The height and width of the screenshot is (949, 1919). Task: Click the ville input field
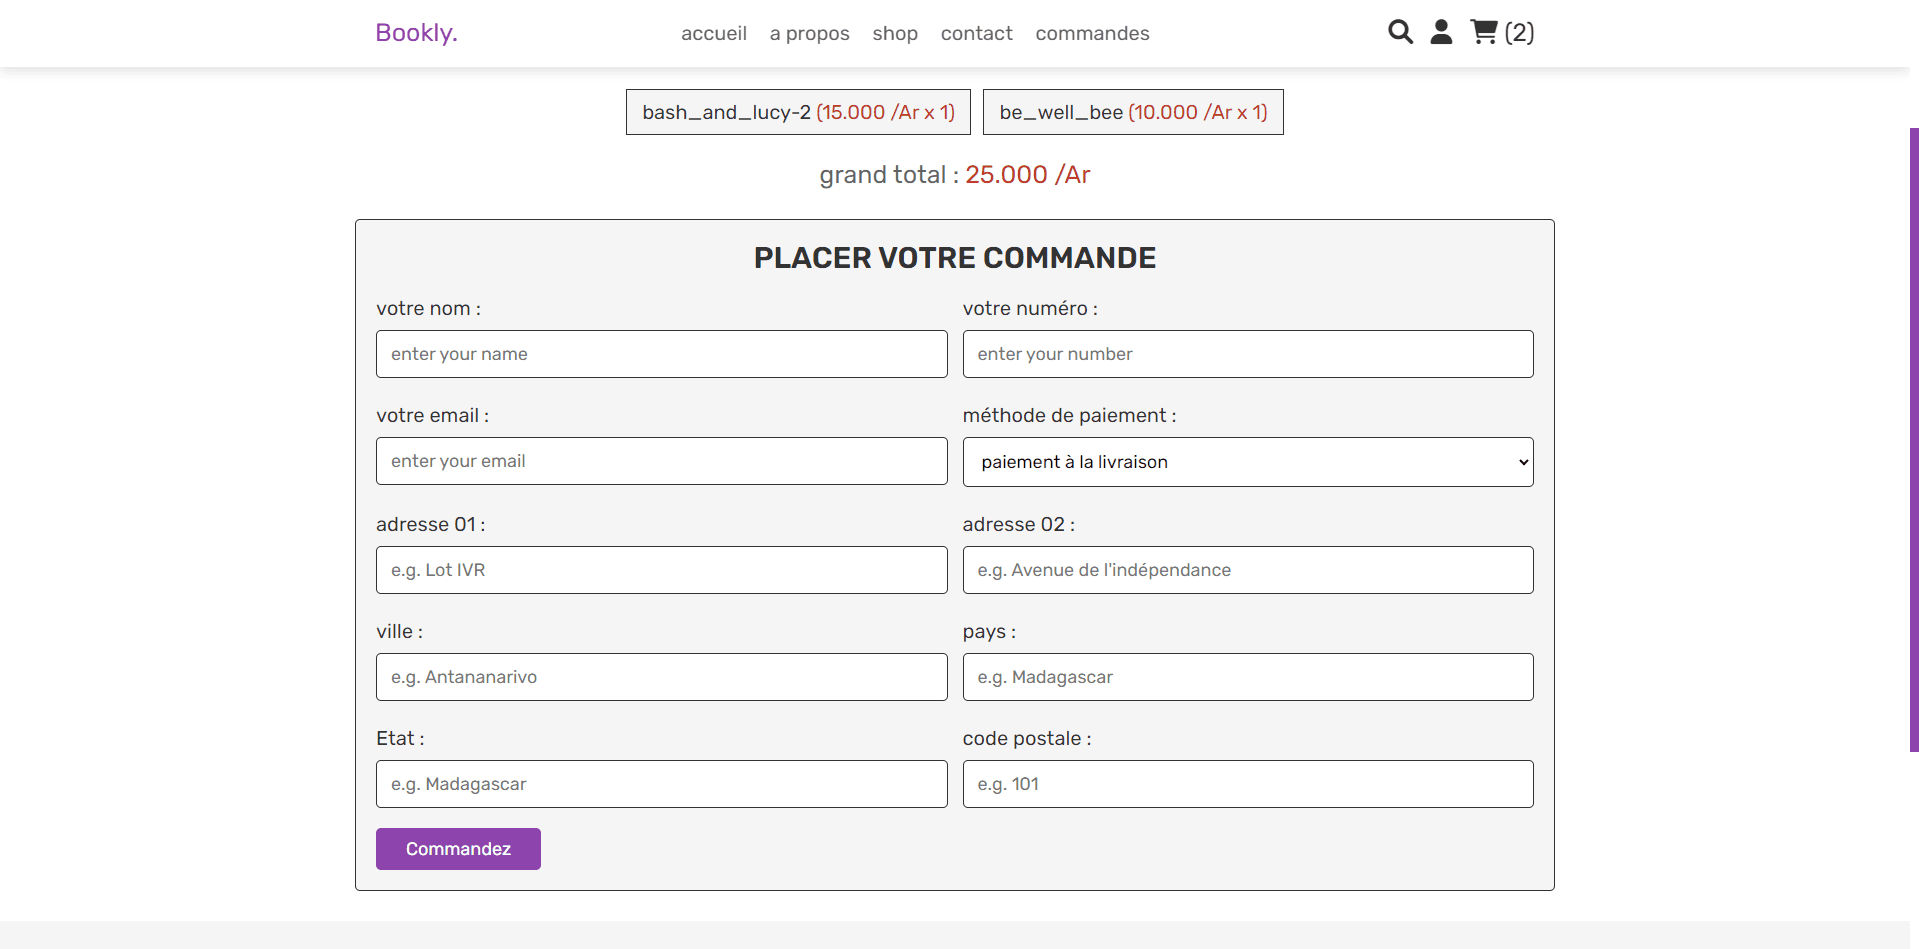661,677
